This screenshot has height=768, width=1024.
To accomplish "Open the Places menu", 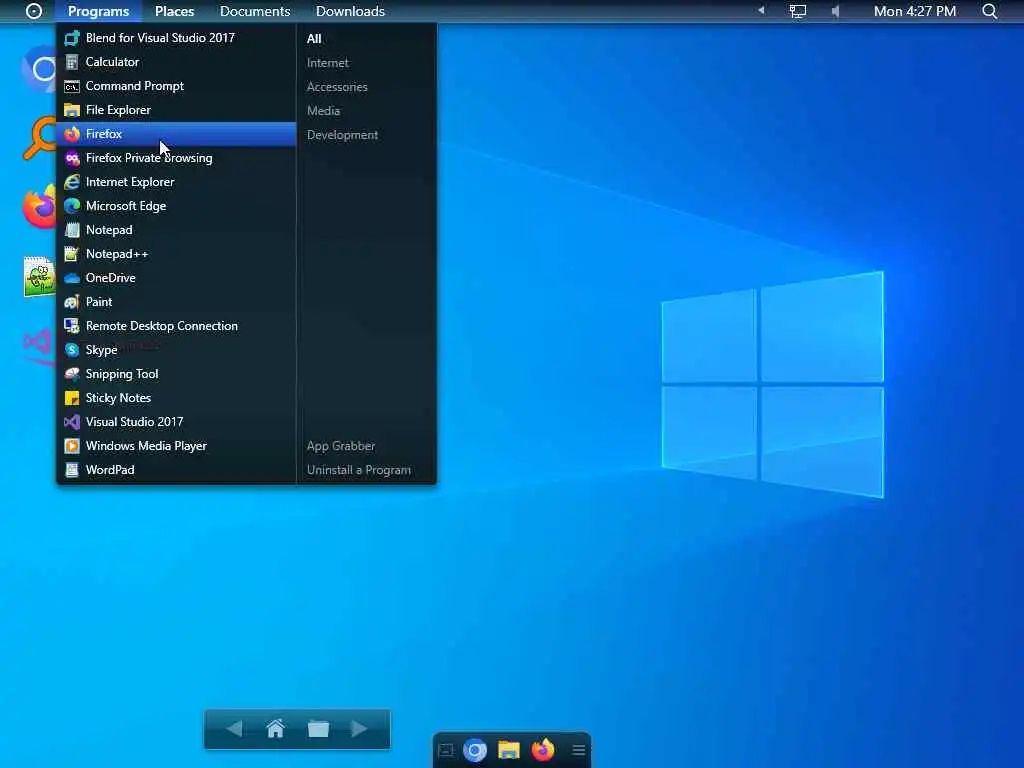I will [x=174, y=11].
